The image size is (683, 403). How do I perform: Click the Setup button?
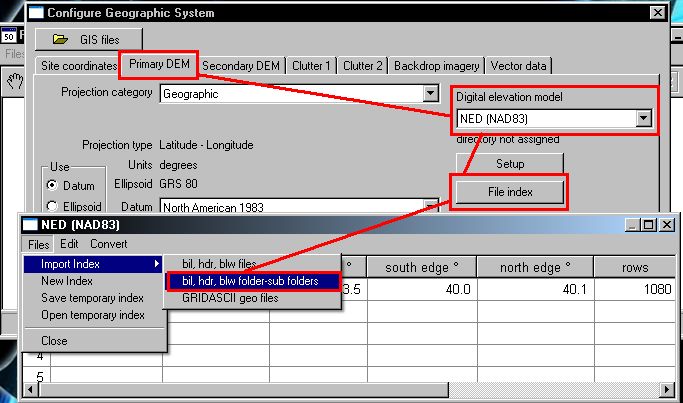click(510, 163)
